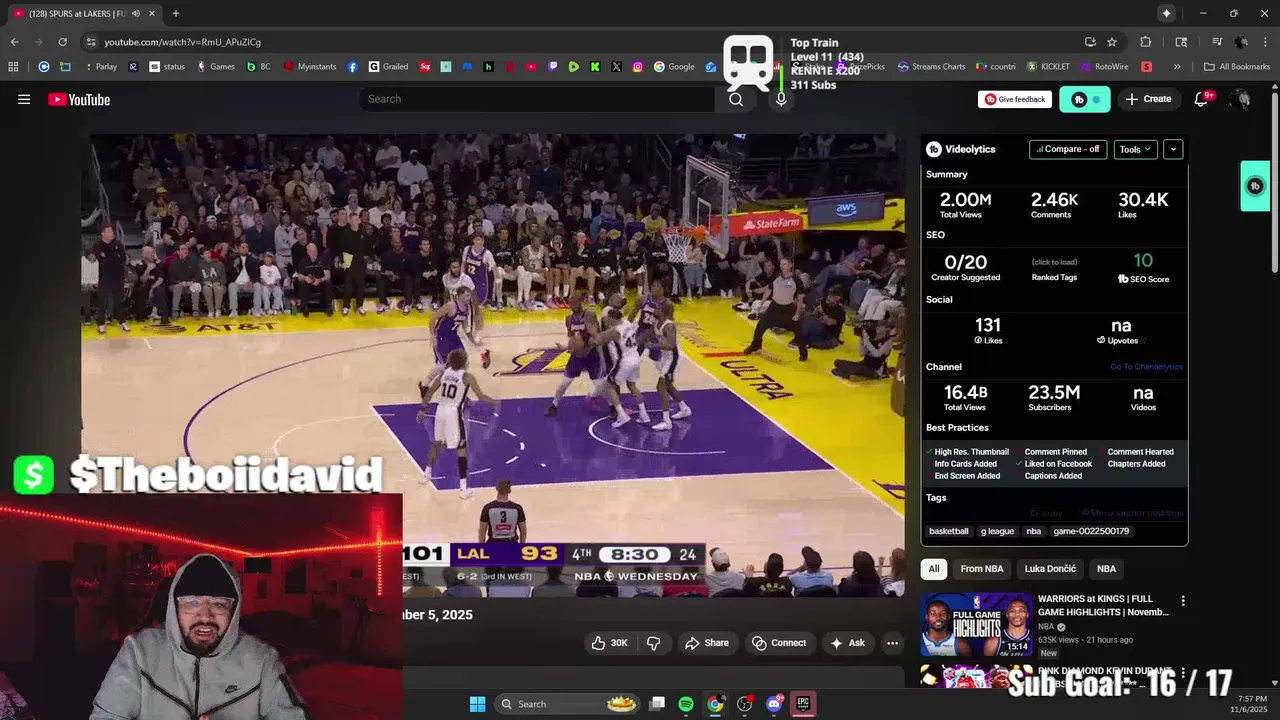Go back in Chrome navigation
Image resolution: width=1280 pixels, height=720 pixels.
(14, 42)
